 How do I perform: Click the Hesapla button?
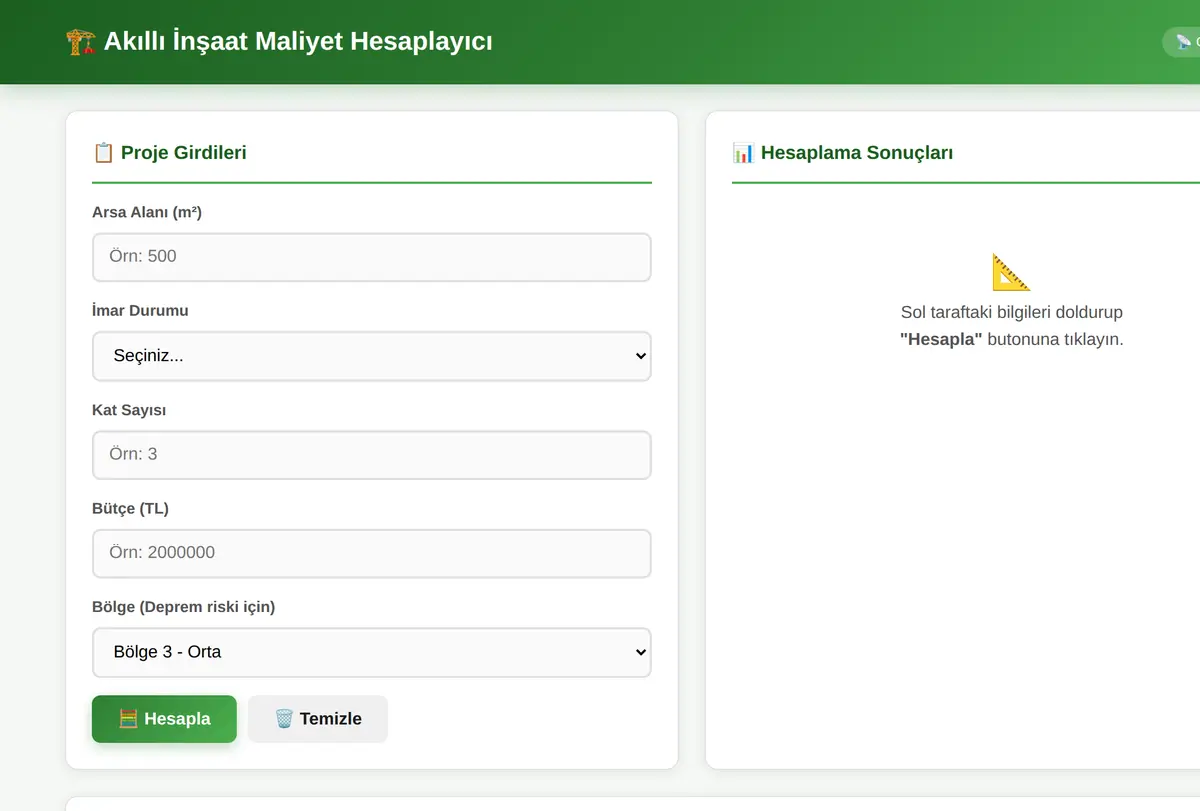[x=164, y=719]
